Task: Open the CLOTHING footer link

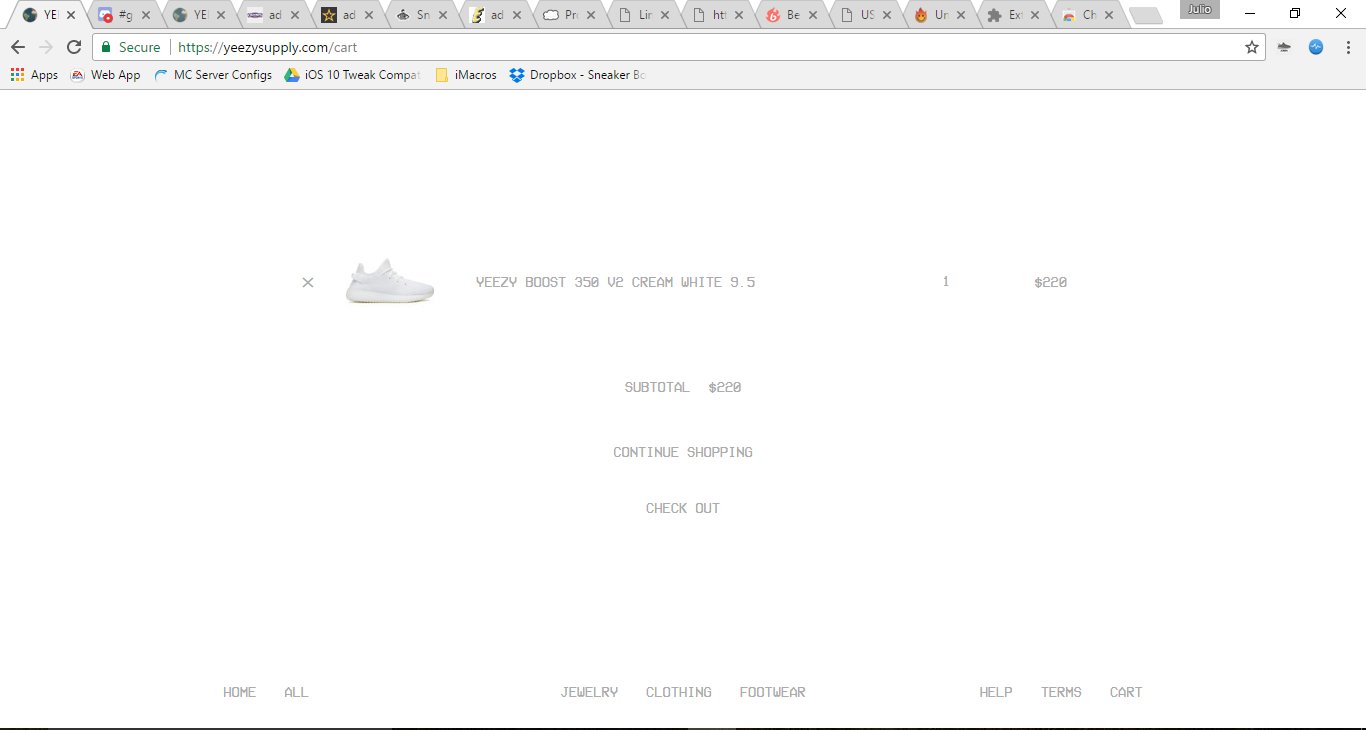Action: (679, 692)
